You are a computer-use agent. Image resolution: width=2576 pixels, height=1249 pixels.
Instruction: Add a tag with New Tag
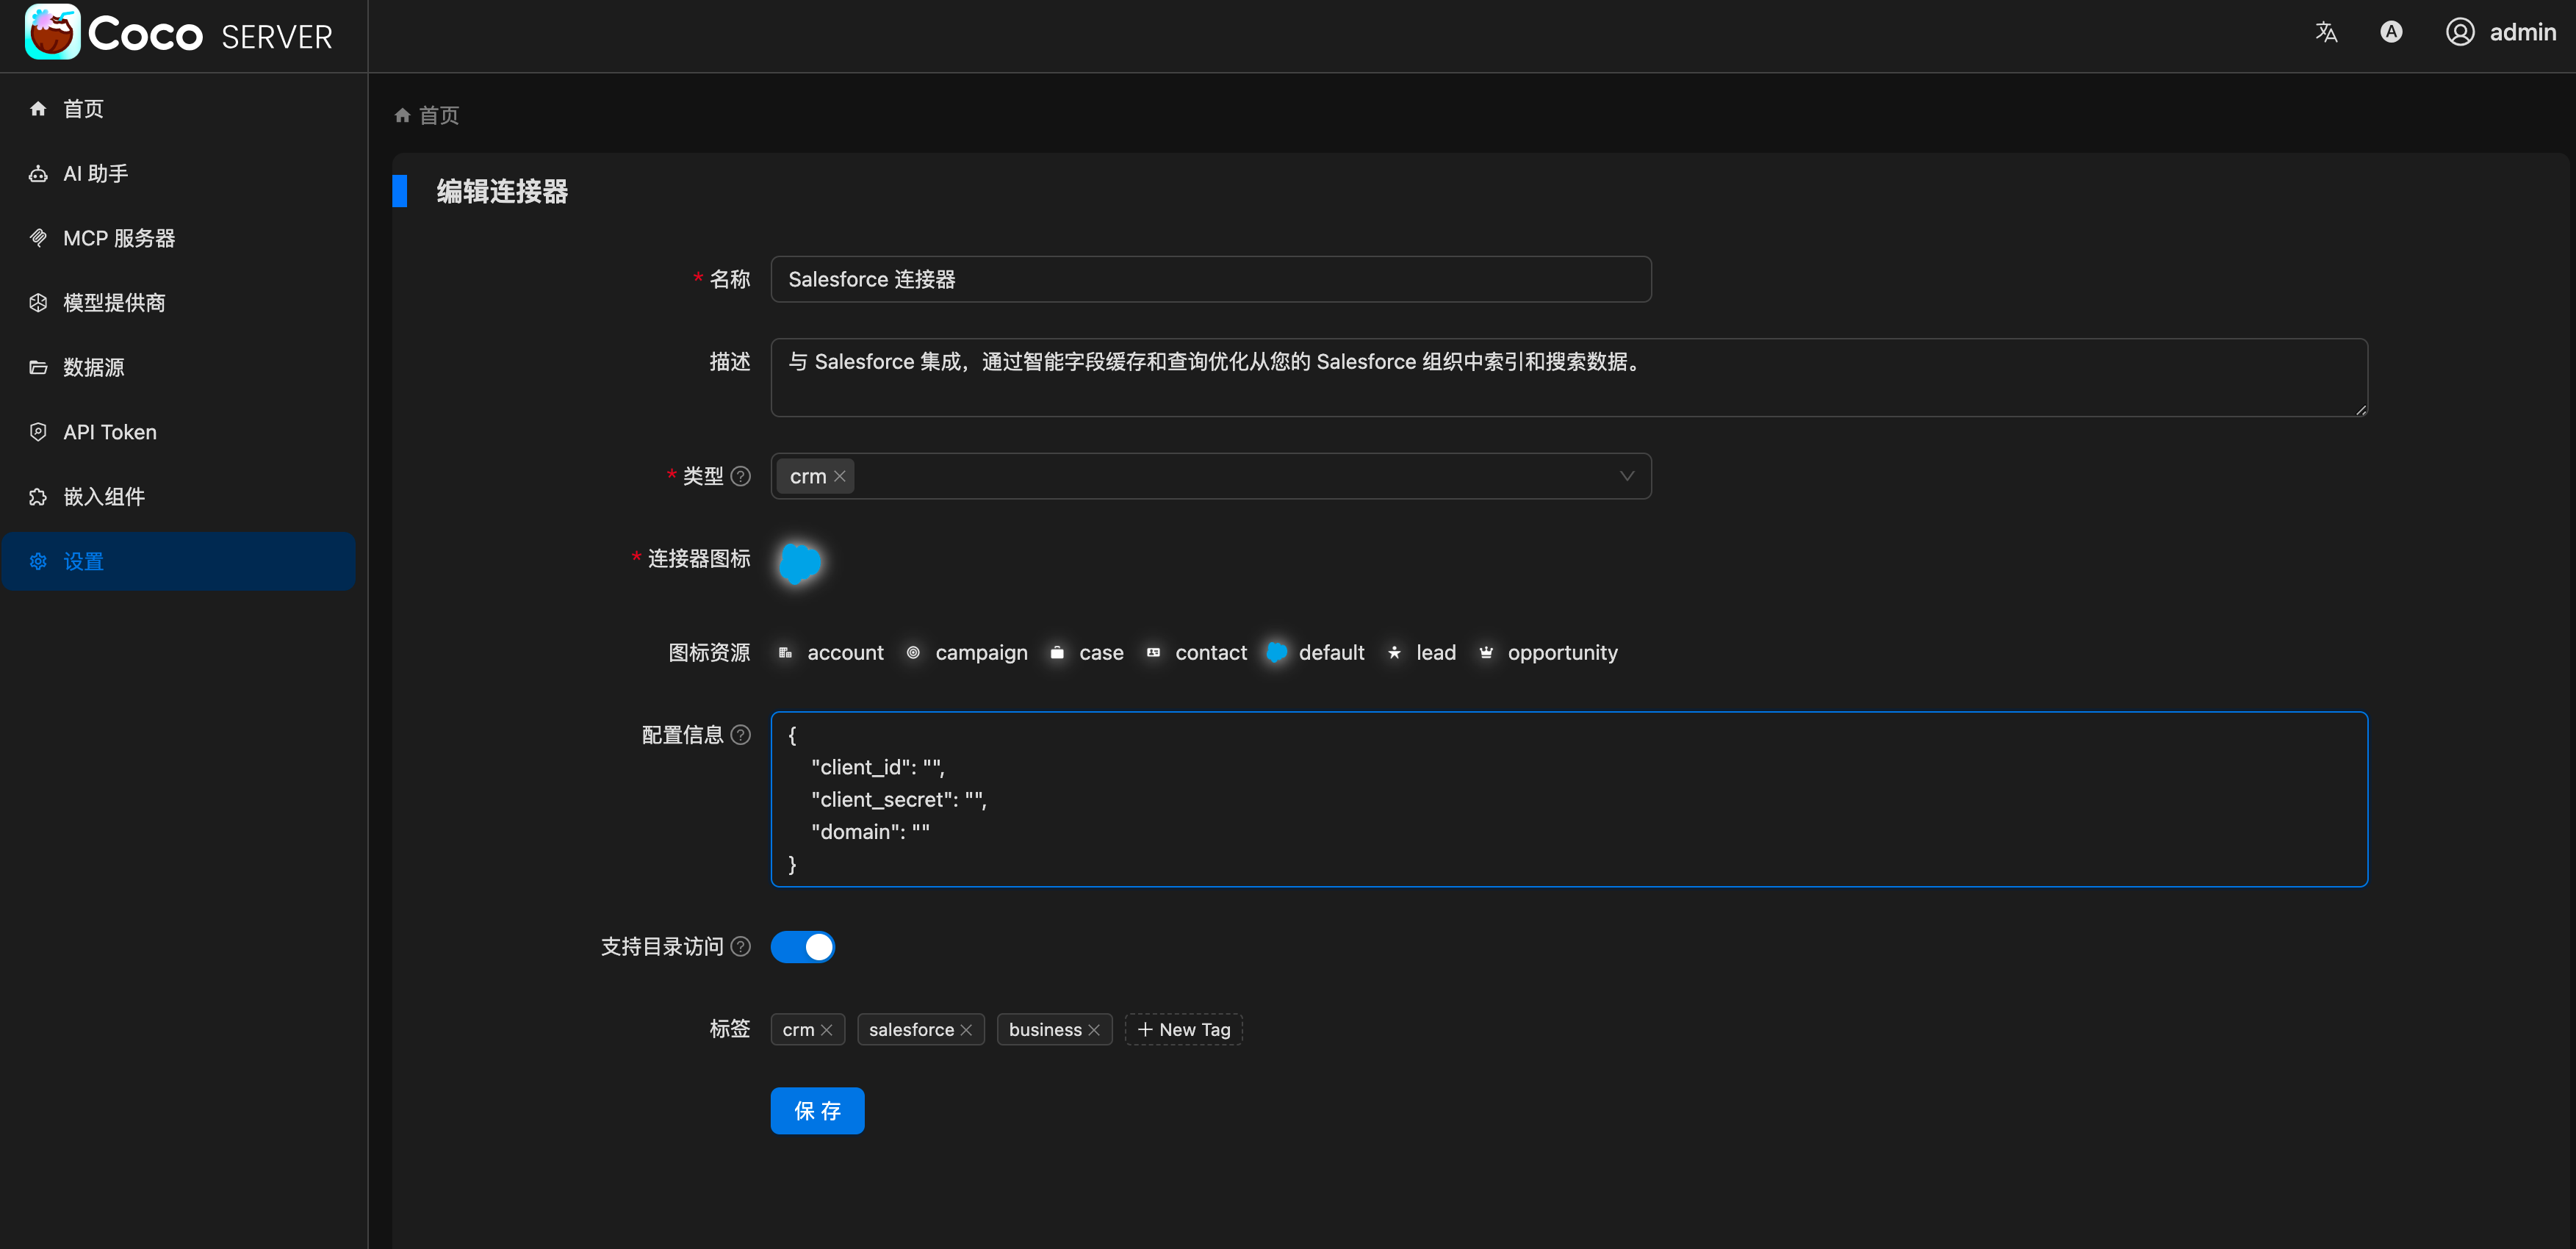[1183, 1029]
